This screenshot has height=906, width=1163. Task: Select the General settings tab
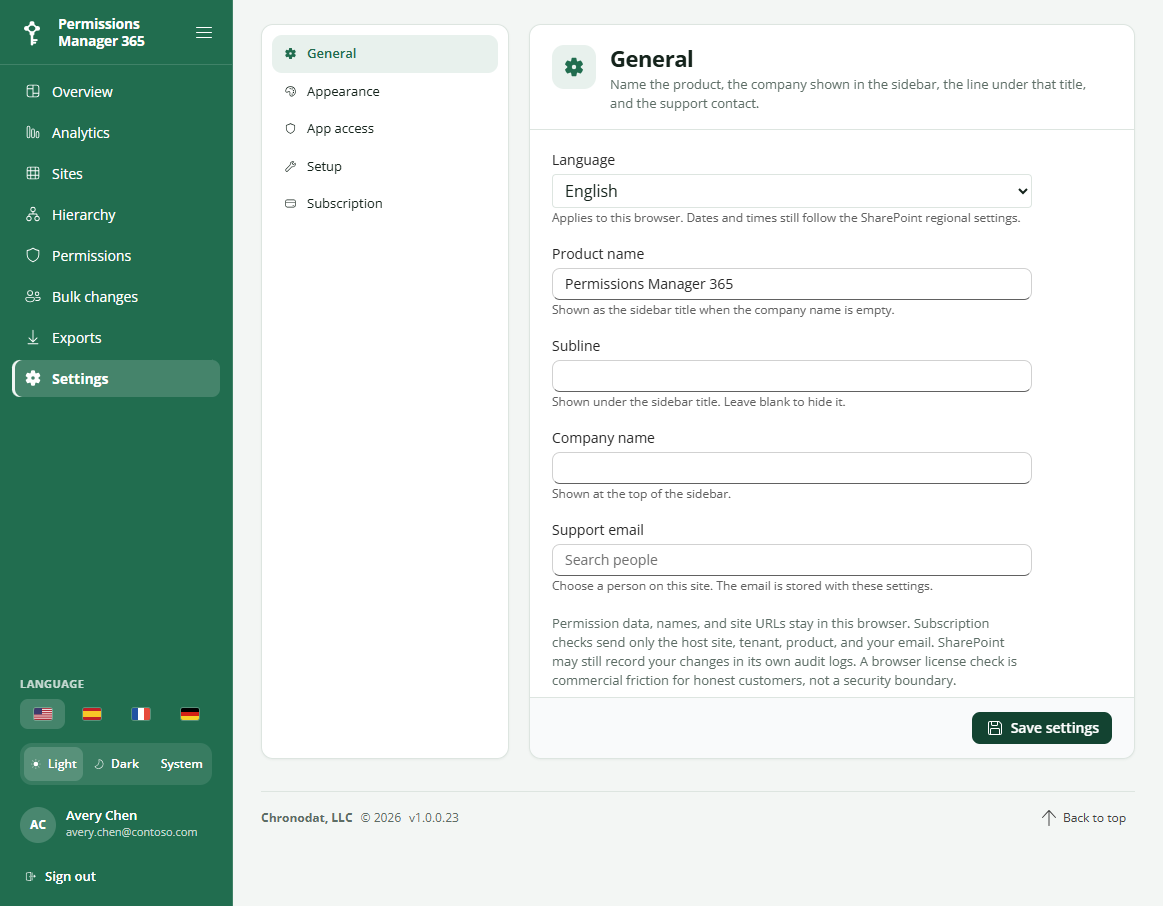[385, 53]
